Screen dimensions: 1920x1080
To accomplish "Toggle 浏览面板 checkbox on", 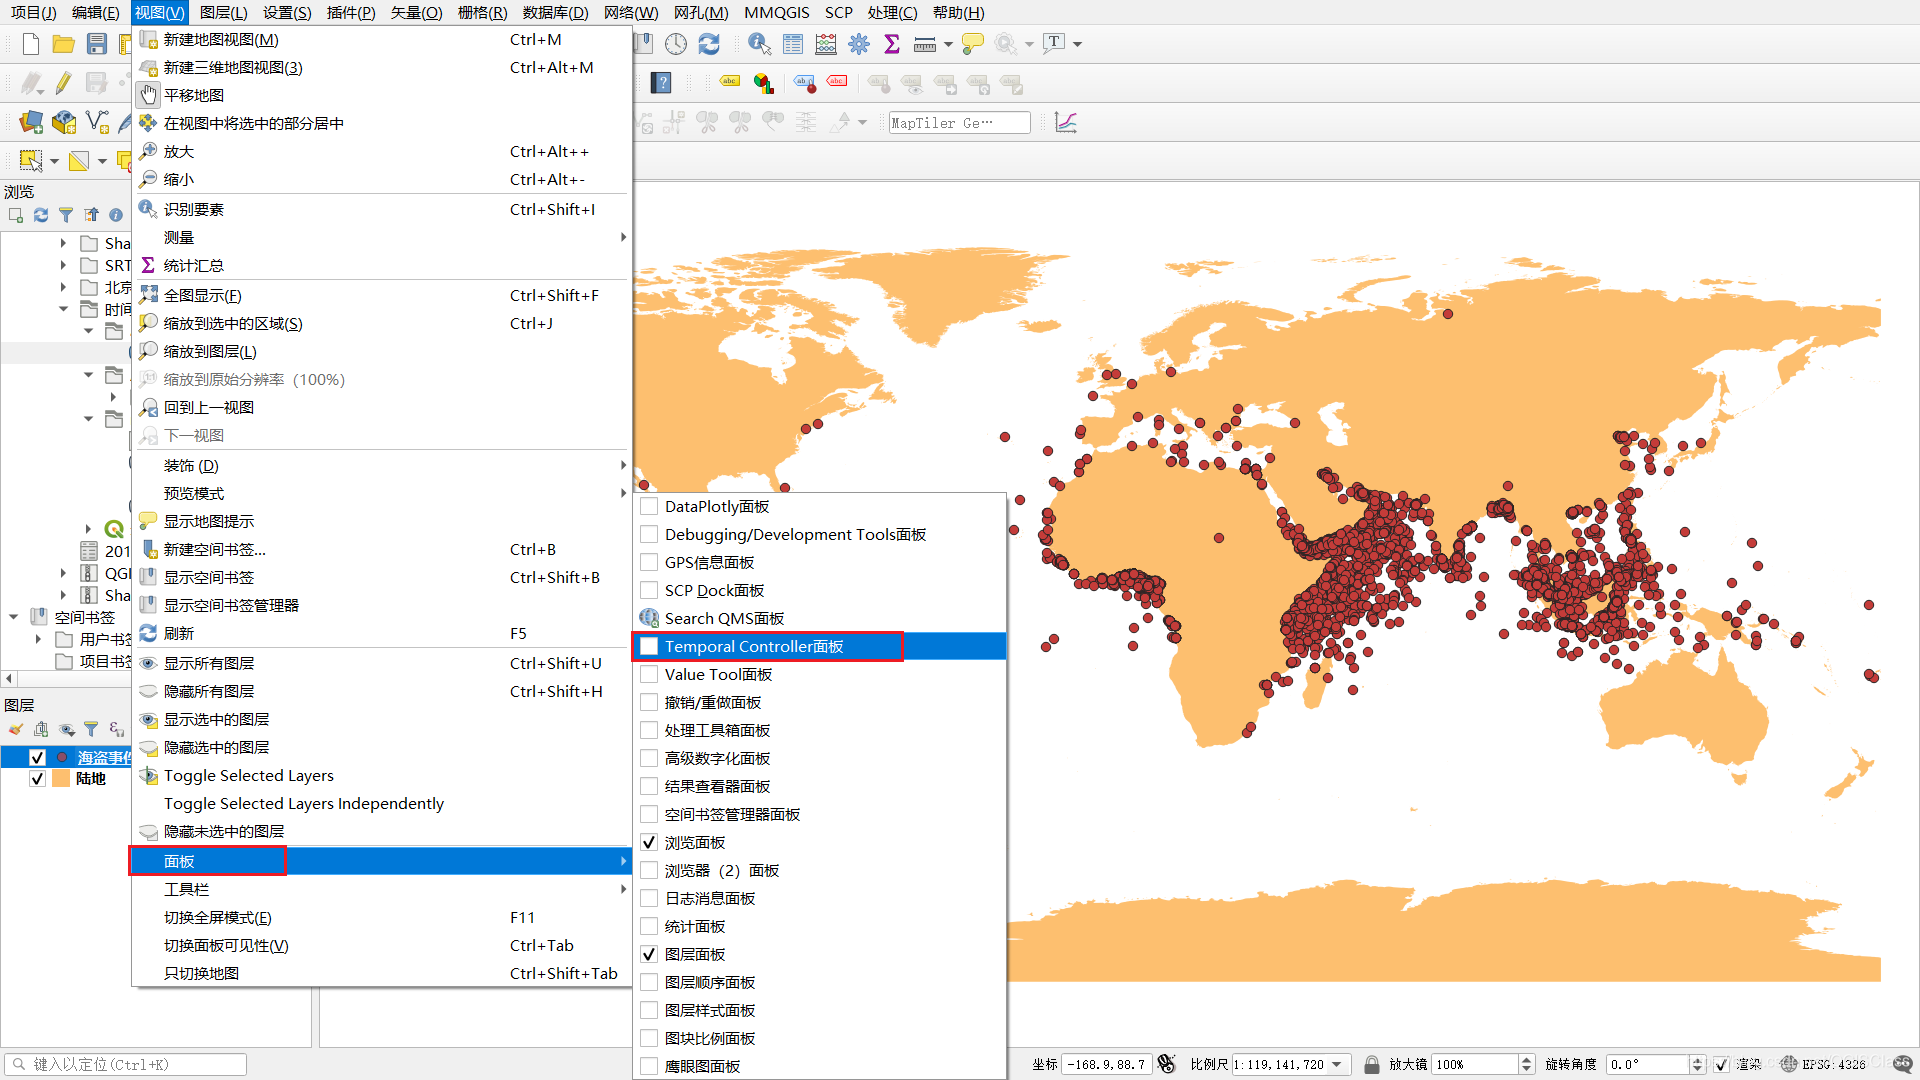I will [649, 841].
